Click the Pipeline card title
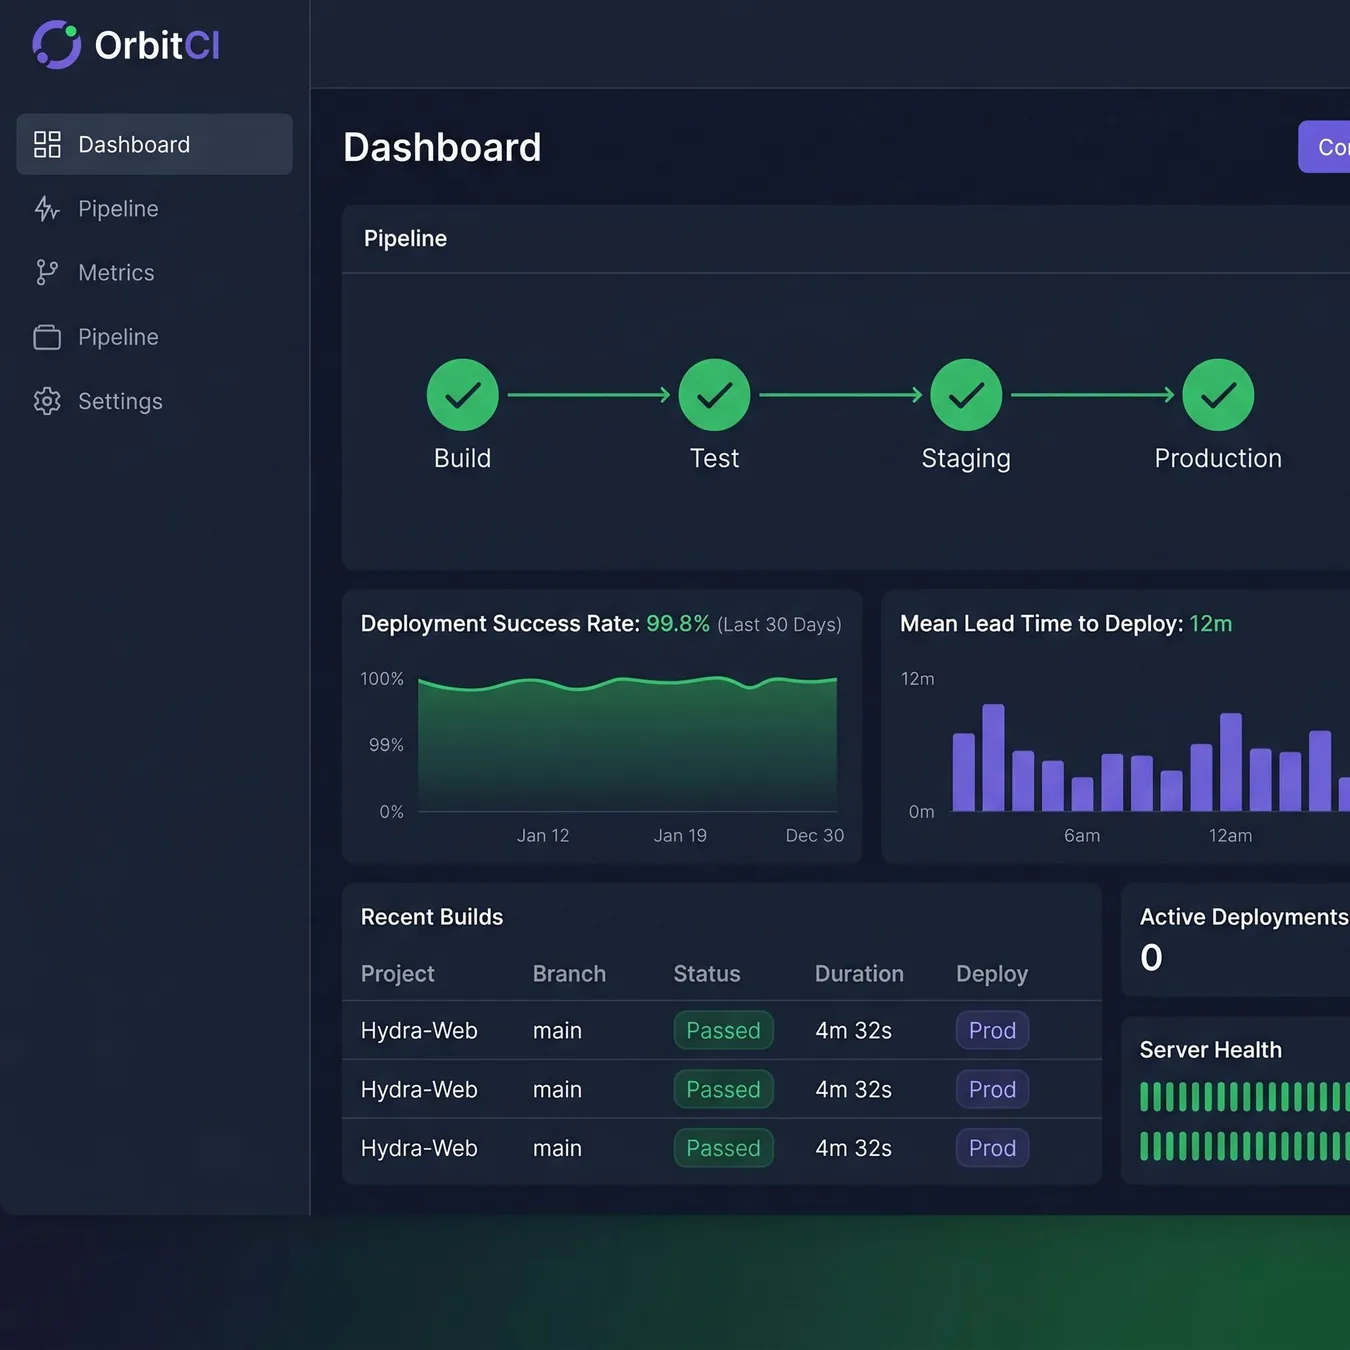The height and width of the screenshot is (1350, 1350). pyautogui.click(x=405, y=239)
